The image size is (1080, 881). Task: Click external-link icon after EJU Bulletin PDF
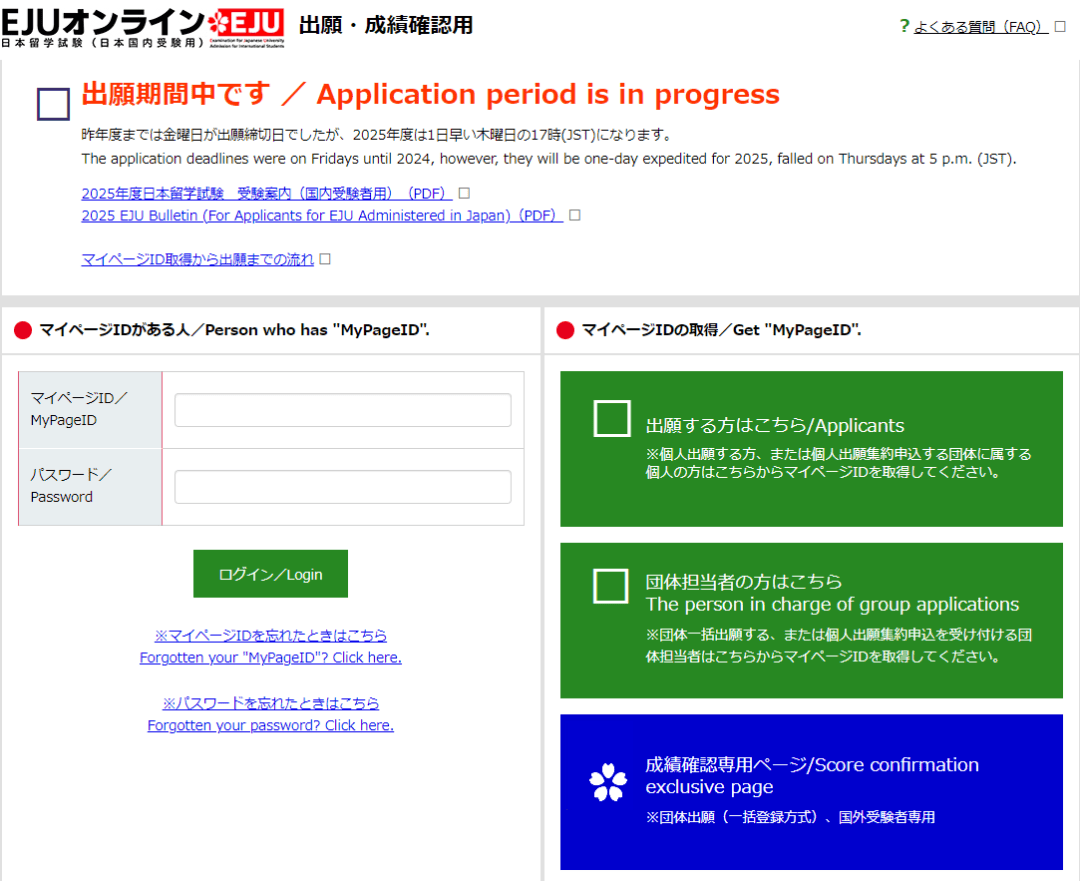(x=574, y=215)
